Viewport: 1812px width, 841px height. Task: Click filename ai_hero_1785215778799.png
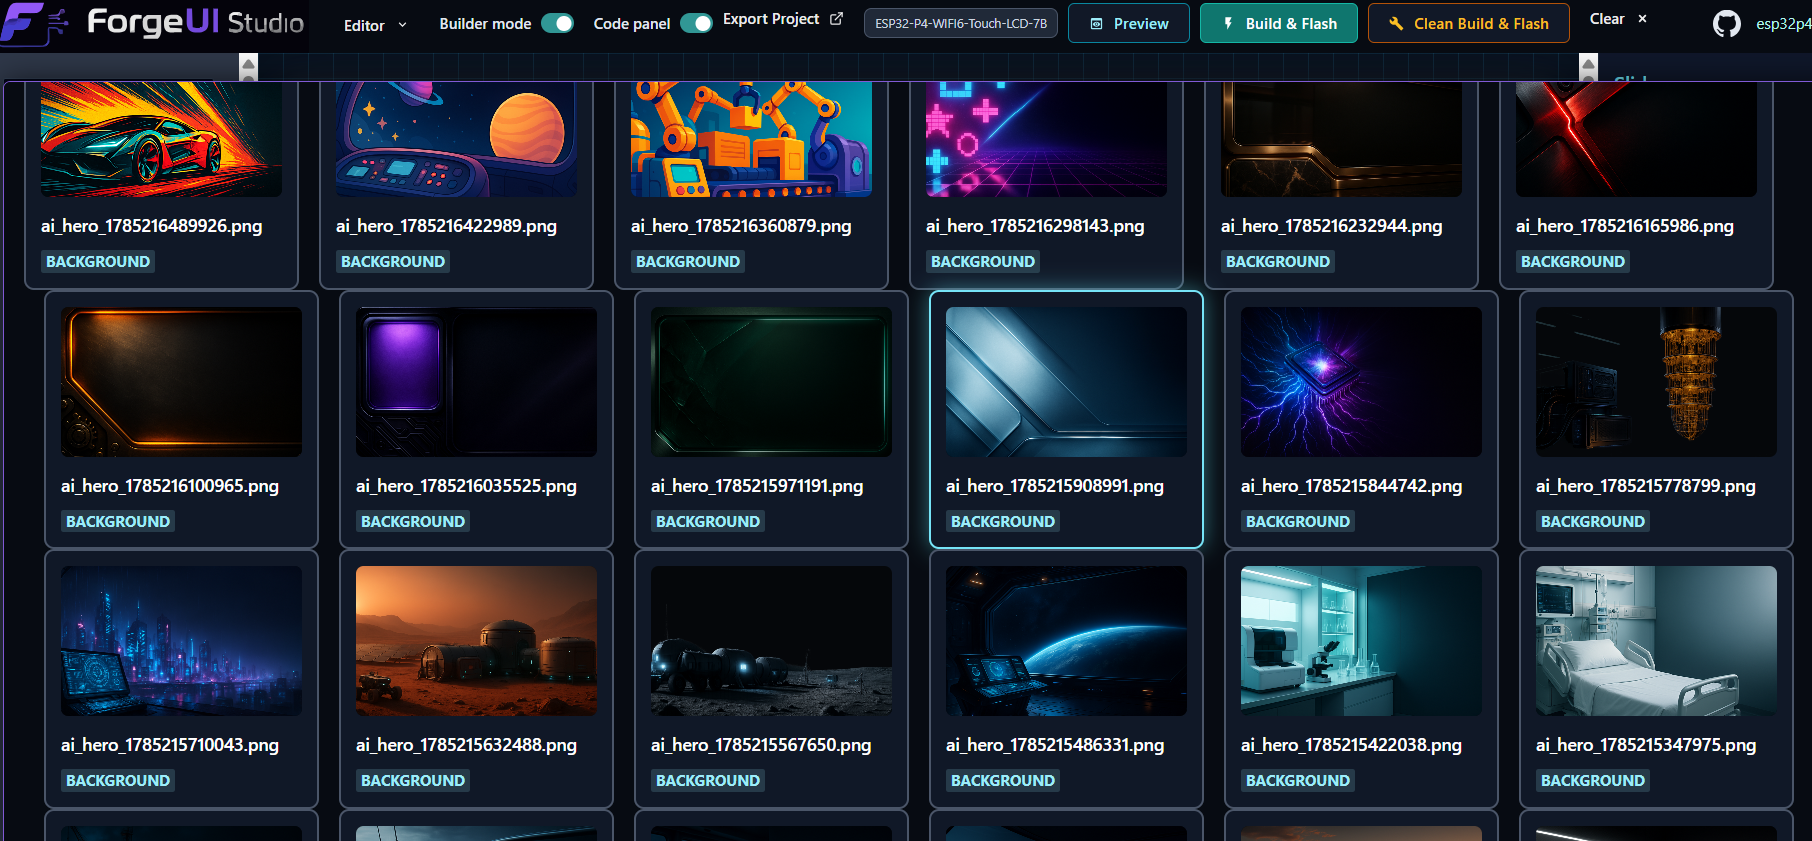point(1646,486)
